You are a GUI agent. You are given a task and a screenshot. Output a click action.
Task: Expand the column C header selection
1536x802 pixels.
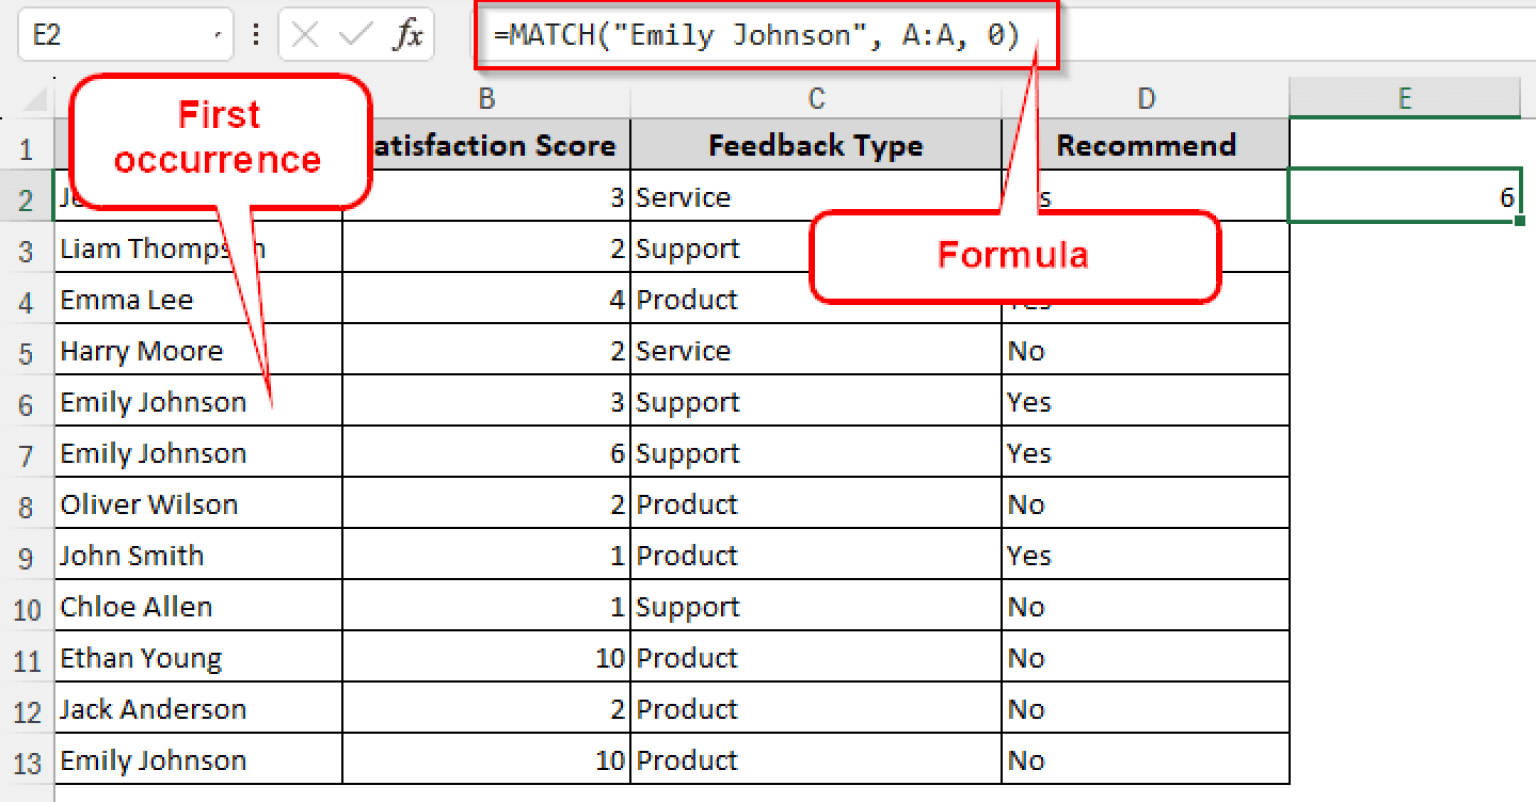[816, 98]
